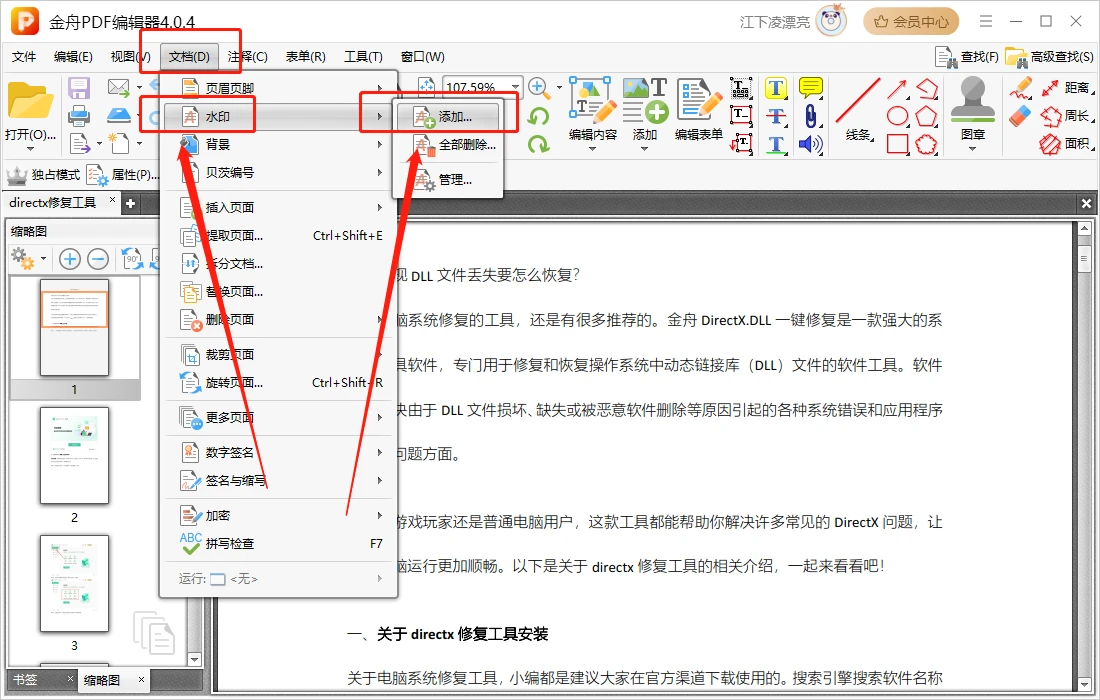Switch to the 书签 bookmarks tab
The width and height of the screenshot is (1100, 700).
coord(27,679)
